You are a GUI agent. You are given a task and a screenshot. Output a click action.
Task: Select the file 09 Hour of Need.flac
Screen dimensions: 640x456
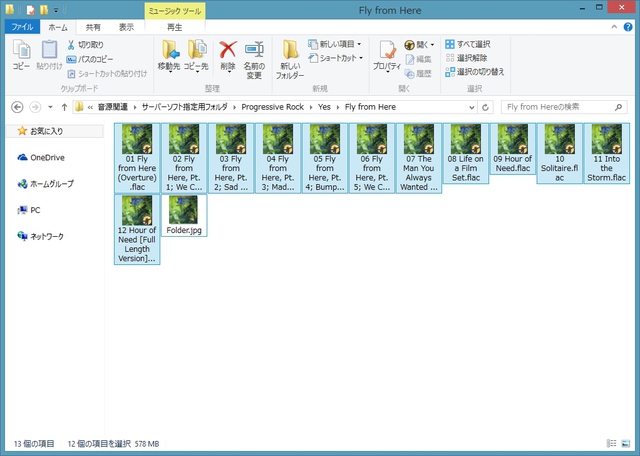tap(513, 149)
